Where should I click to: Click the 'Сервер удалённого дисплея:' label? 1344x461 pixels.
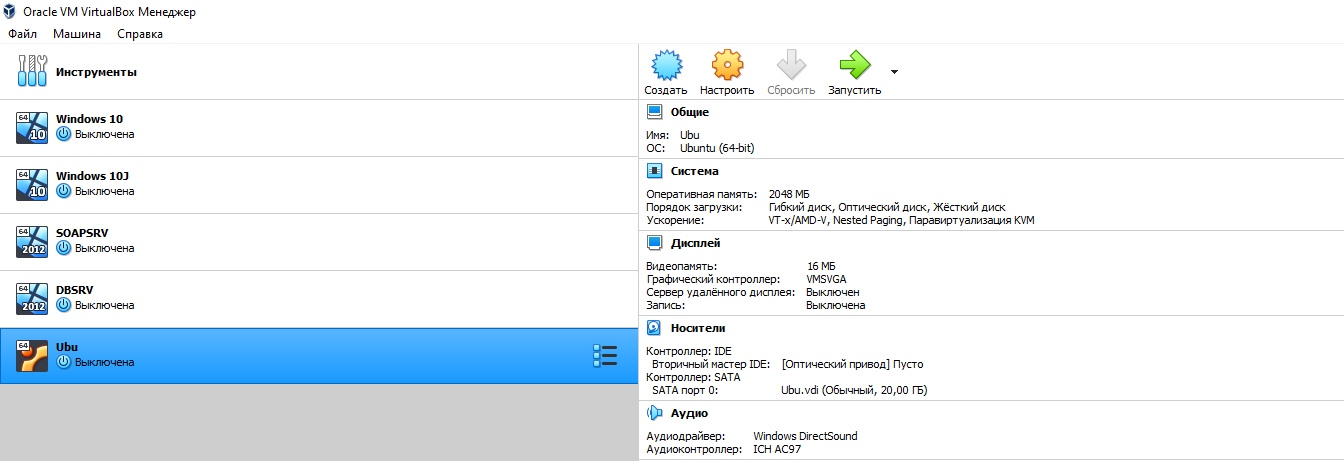point(721,292)
